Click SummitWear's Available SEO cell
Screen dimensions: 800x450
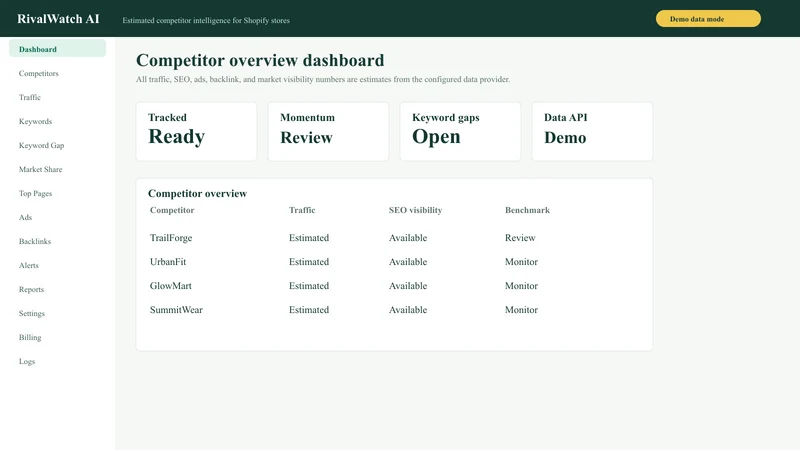[408, 310]
